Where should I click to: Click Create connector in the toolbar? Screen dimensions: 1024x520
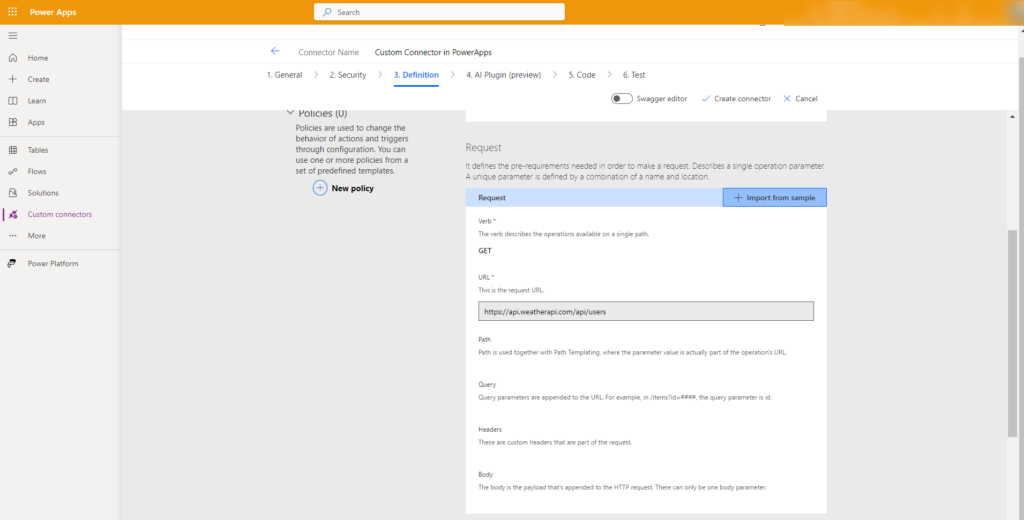pyautogui.click(x=736, y=99)
